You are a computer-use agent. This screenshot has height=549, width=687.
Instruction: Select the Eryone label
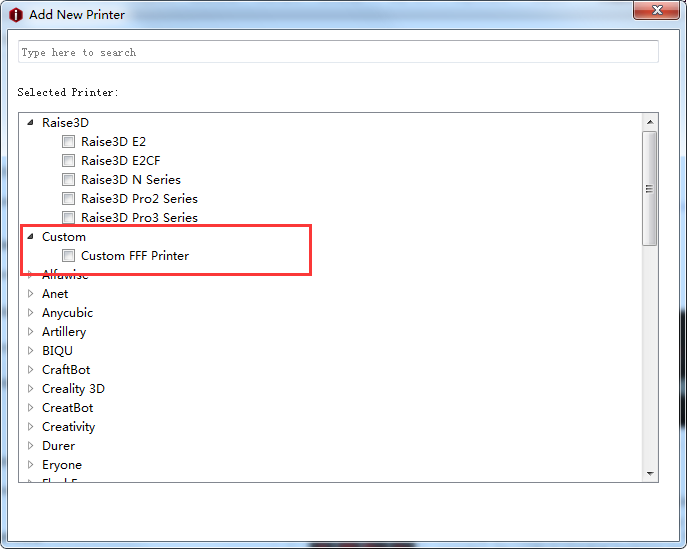(x=62, y=464)
